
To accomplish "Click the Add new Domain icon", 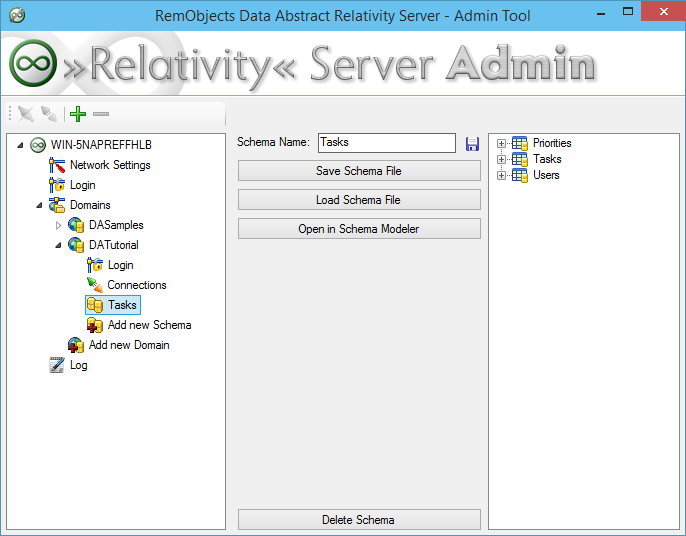I will point(76,345).
